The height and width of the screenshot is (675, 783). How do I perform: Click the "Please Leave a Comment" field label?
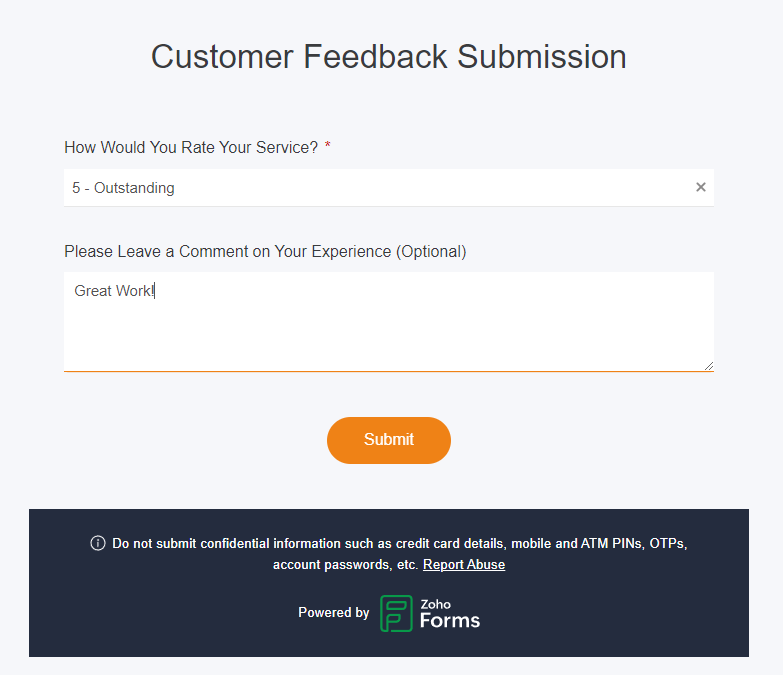[x=265, y=251]
